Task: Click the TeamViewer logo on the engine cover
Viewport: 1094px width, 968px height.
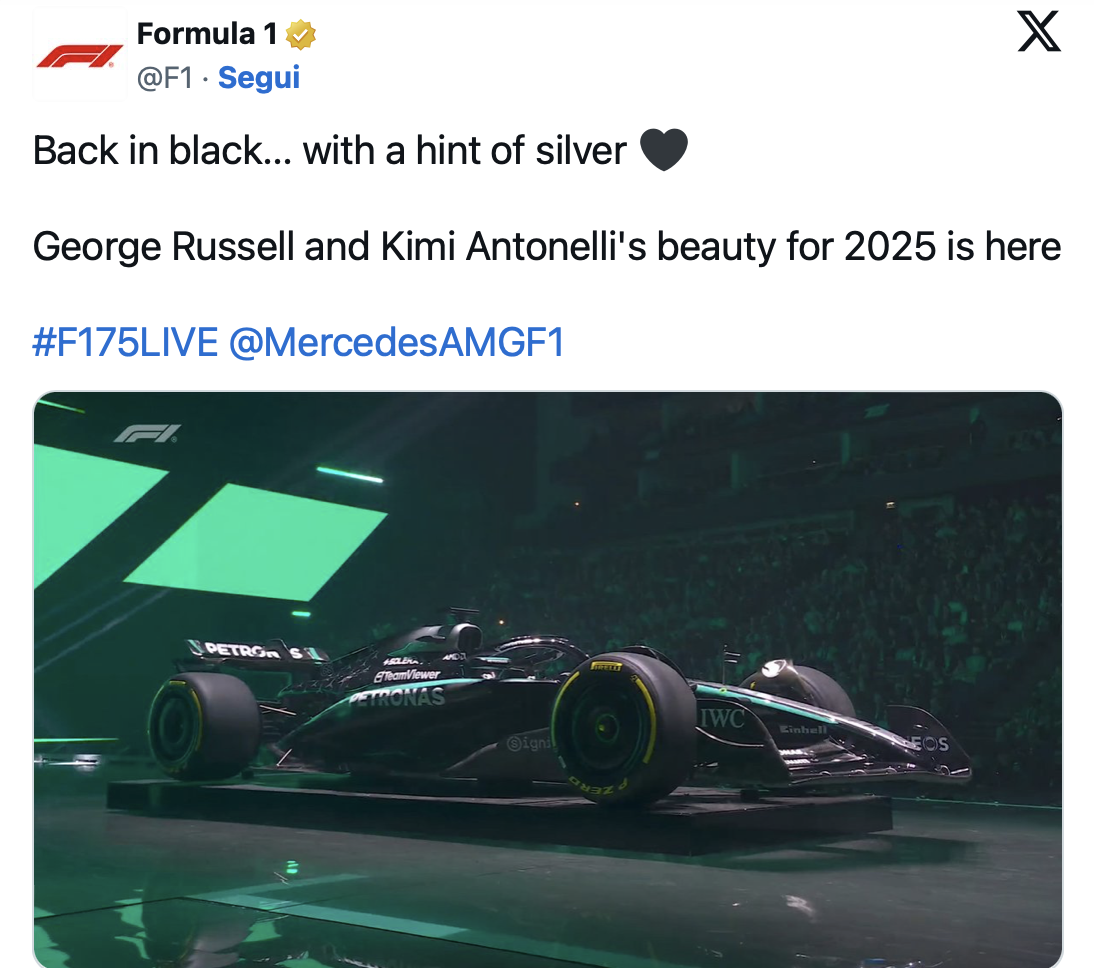Action: tap(407, 675)
